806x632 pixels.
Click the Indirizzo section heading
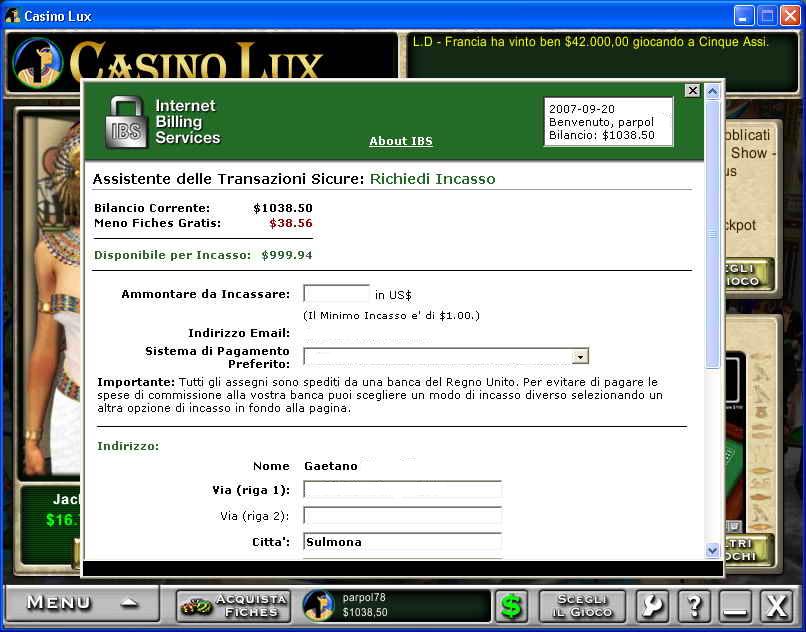point(128,446)
